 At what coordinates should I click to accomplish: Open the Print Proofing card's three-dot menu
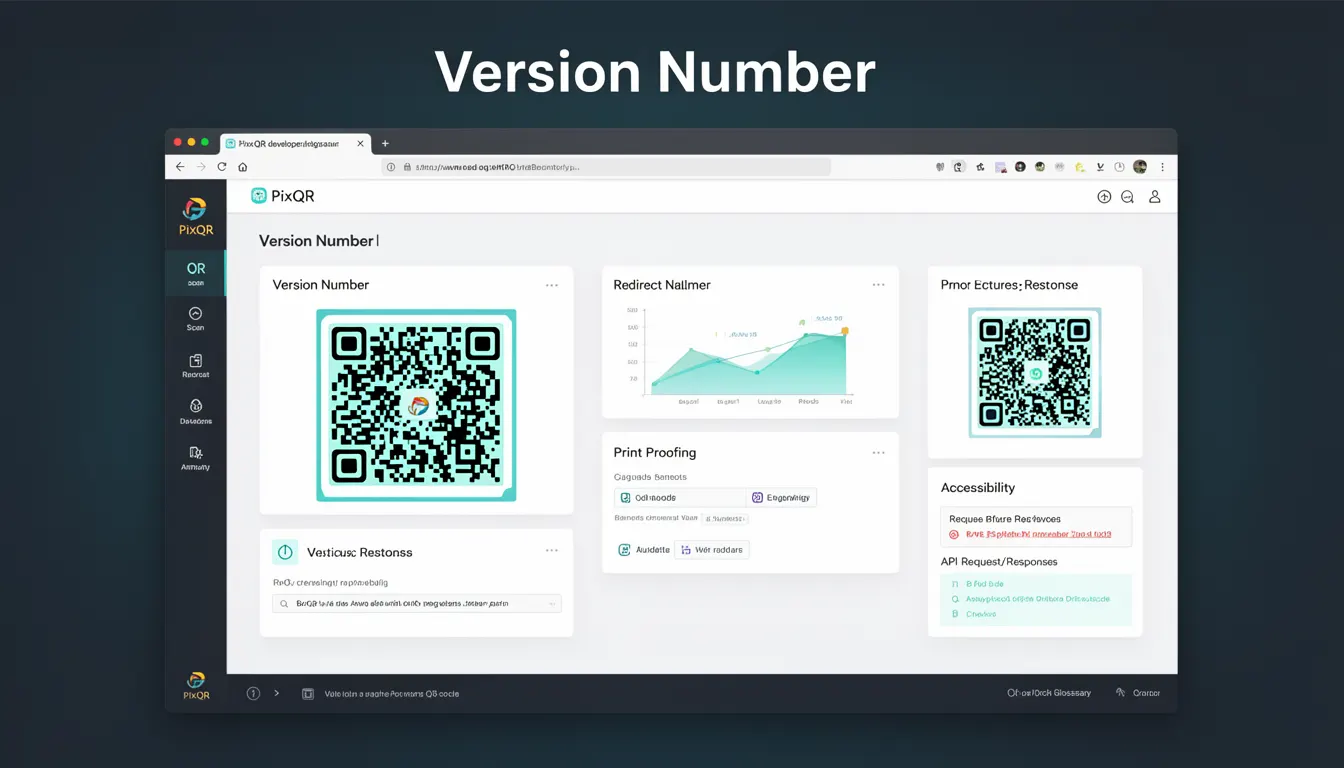pos(878,453)
